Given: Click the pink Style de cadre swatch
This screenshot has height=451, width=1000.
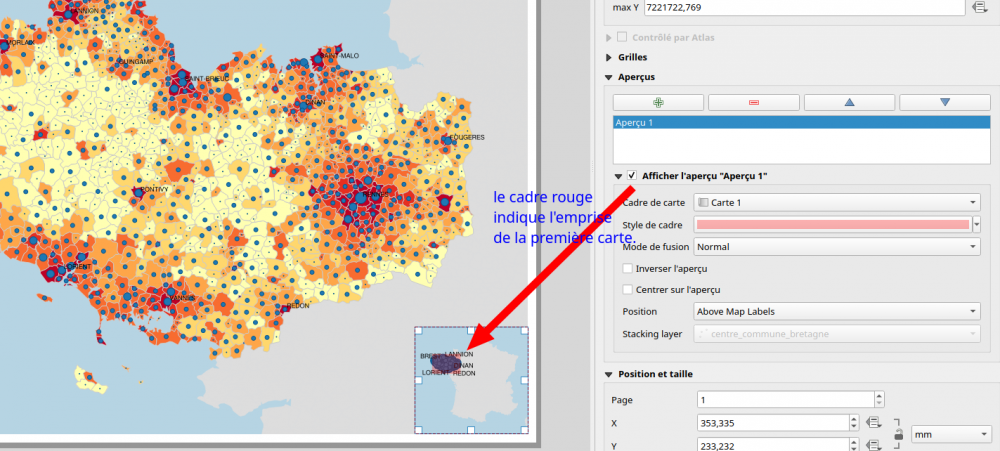Looking at the screenshot, I should click(831, 224).
